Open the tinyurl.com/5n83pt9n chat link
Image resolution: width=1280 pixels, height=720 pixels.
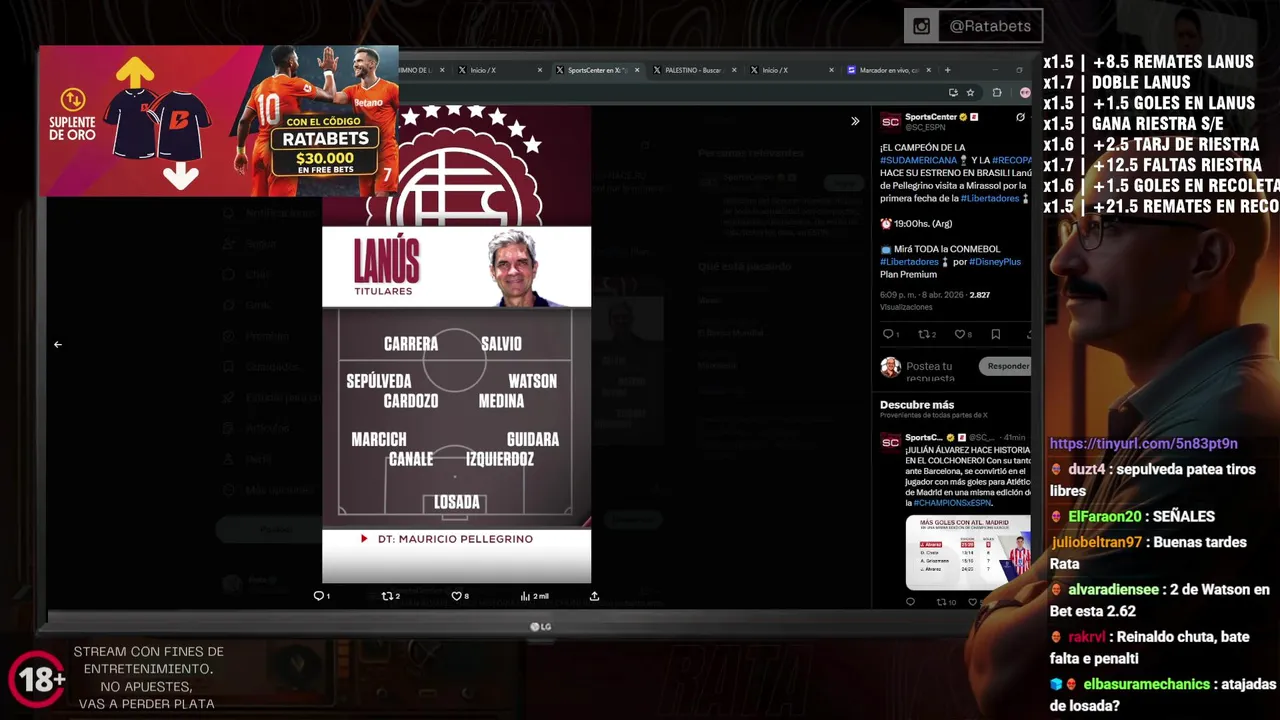1144,443
